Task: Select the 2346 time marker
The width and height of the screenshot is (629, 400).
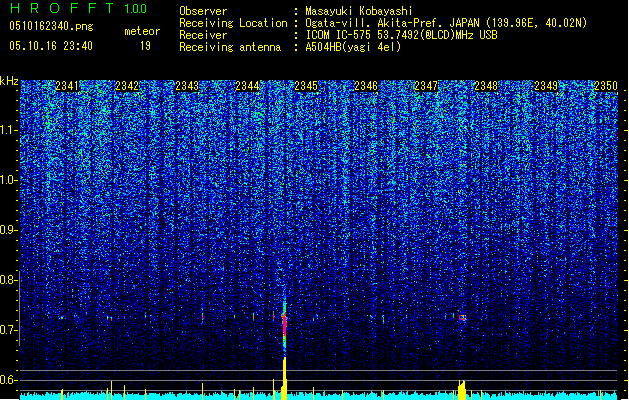Action: [x=366, y=86]
